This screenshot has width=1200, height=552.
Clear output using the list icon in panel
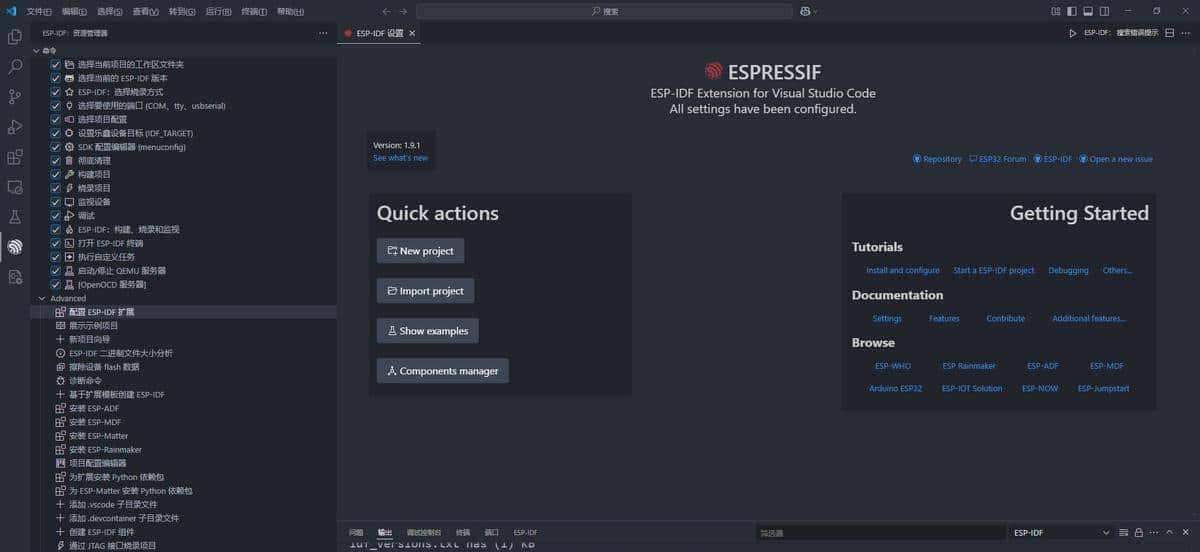tap(1122, 533)
